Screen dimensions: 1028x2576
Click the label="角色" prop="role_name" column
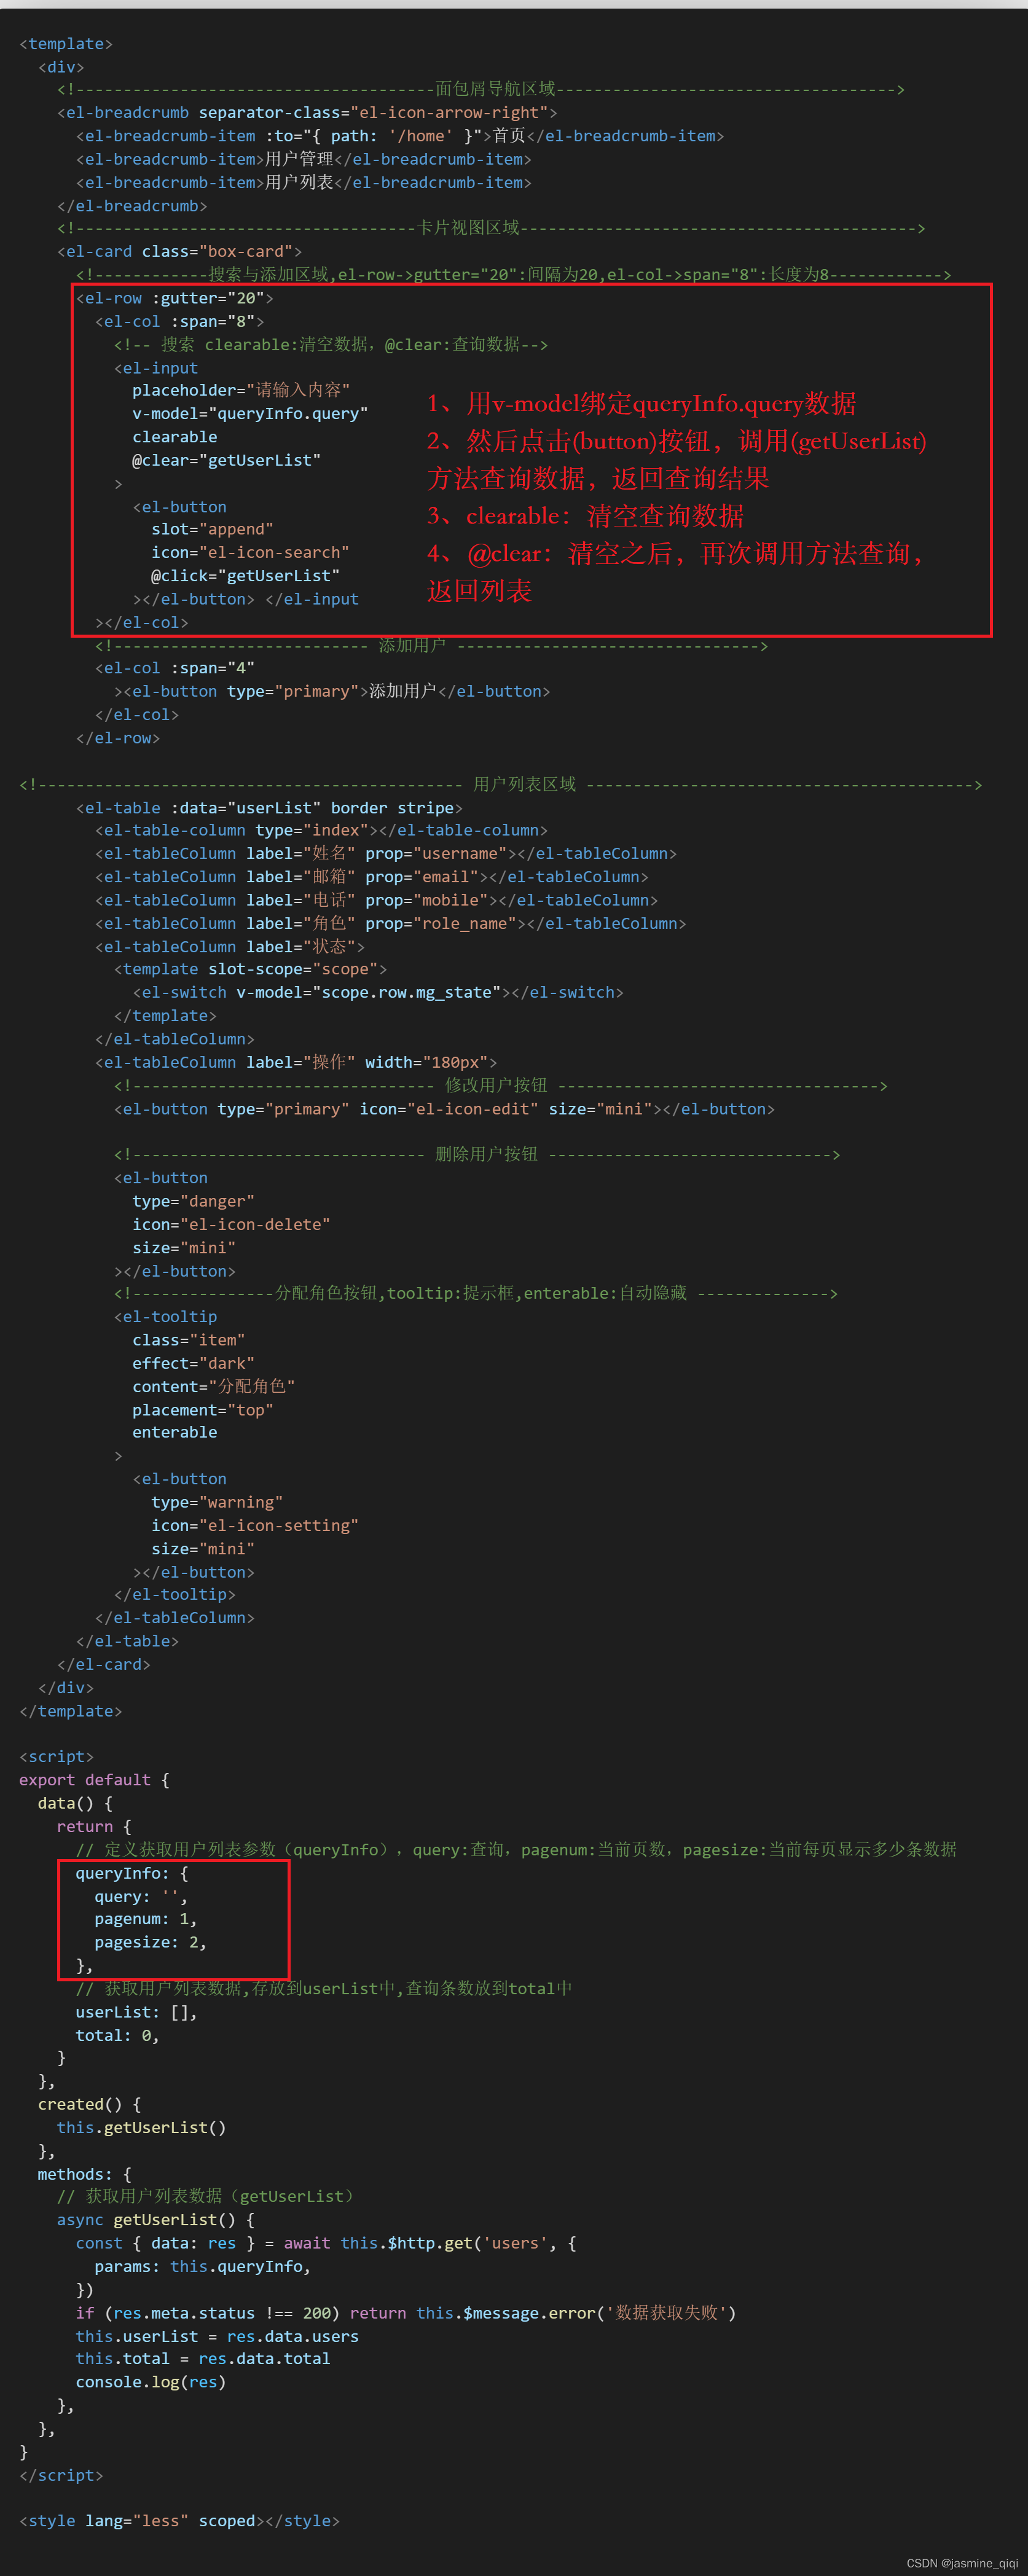(391, 924)
